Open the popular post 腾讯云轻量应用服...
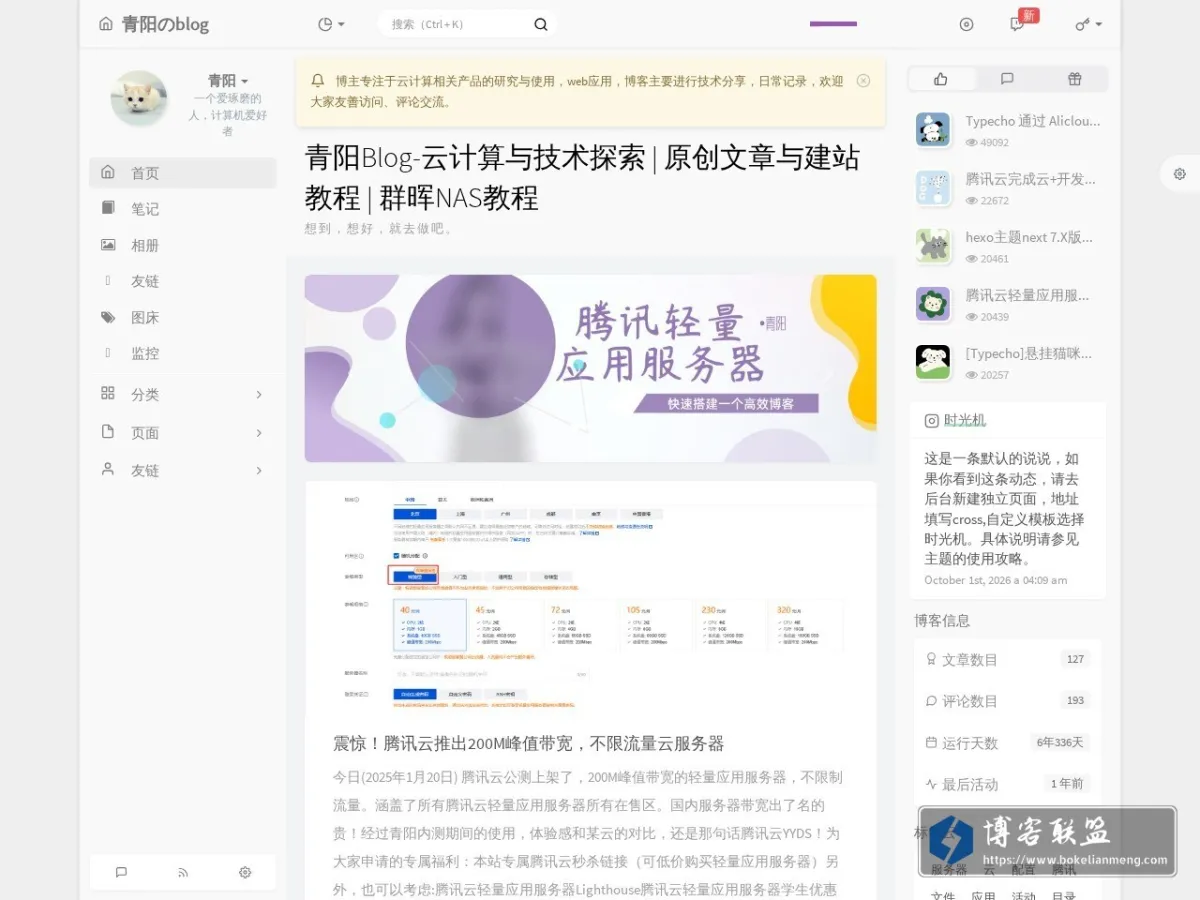1200x900 pixels. 1027,295
